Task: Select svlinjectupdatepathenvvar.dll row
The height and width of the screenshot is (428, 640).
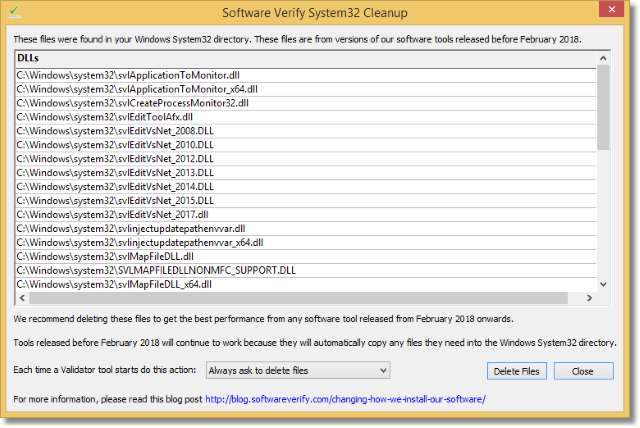Action: pos(306,228)
